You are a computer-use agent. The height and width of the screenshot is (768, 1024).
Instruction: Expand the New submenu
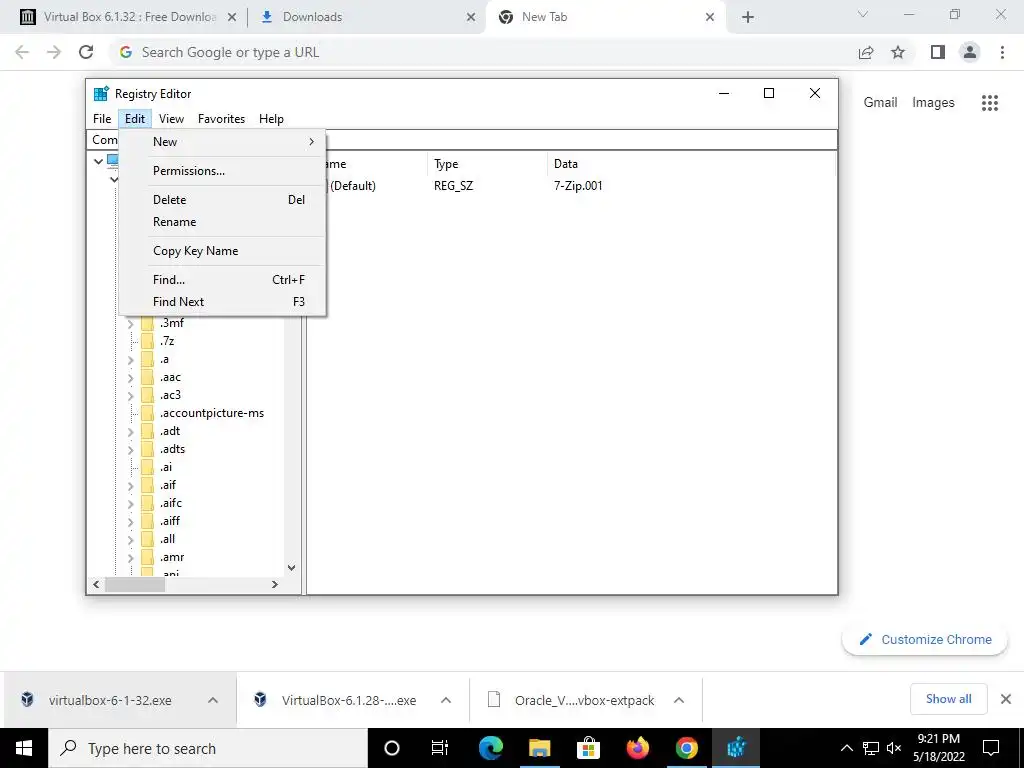click(x=222, y=142)
